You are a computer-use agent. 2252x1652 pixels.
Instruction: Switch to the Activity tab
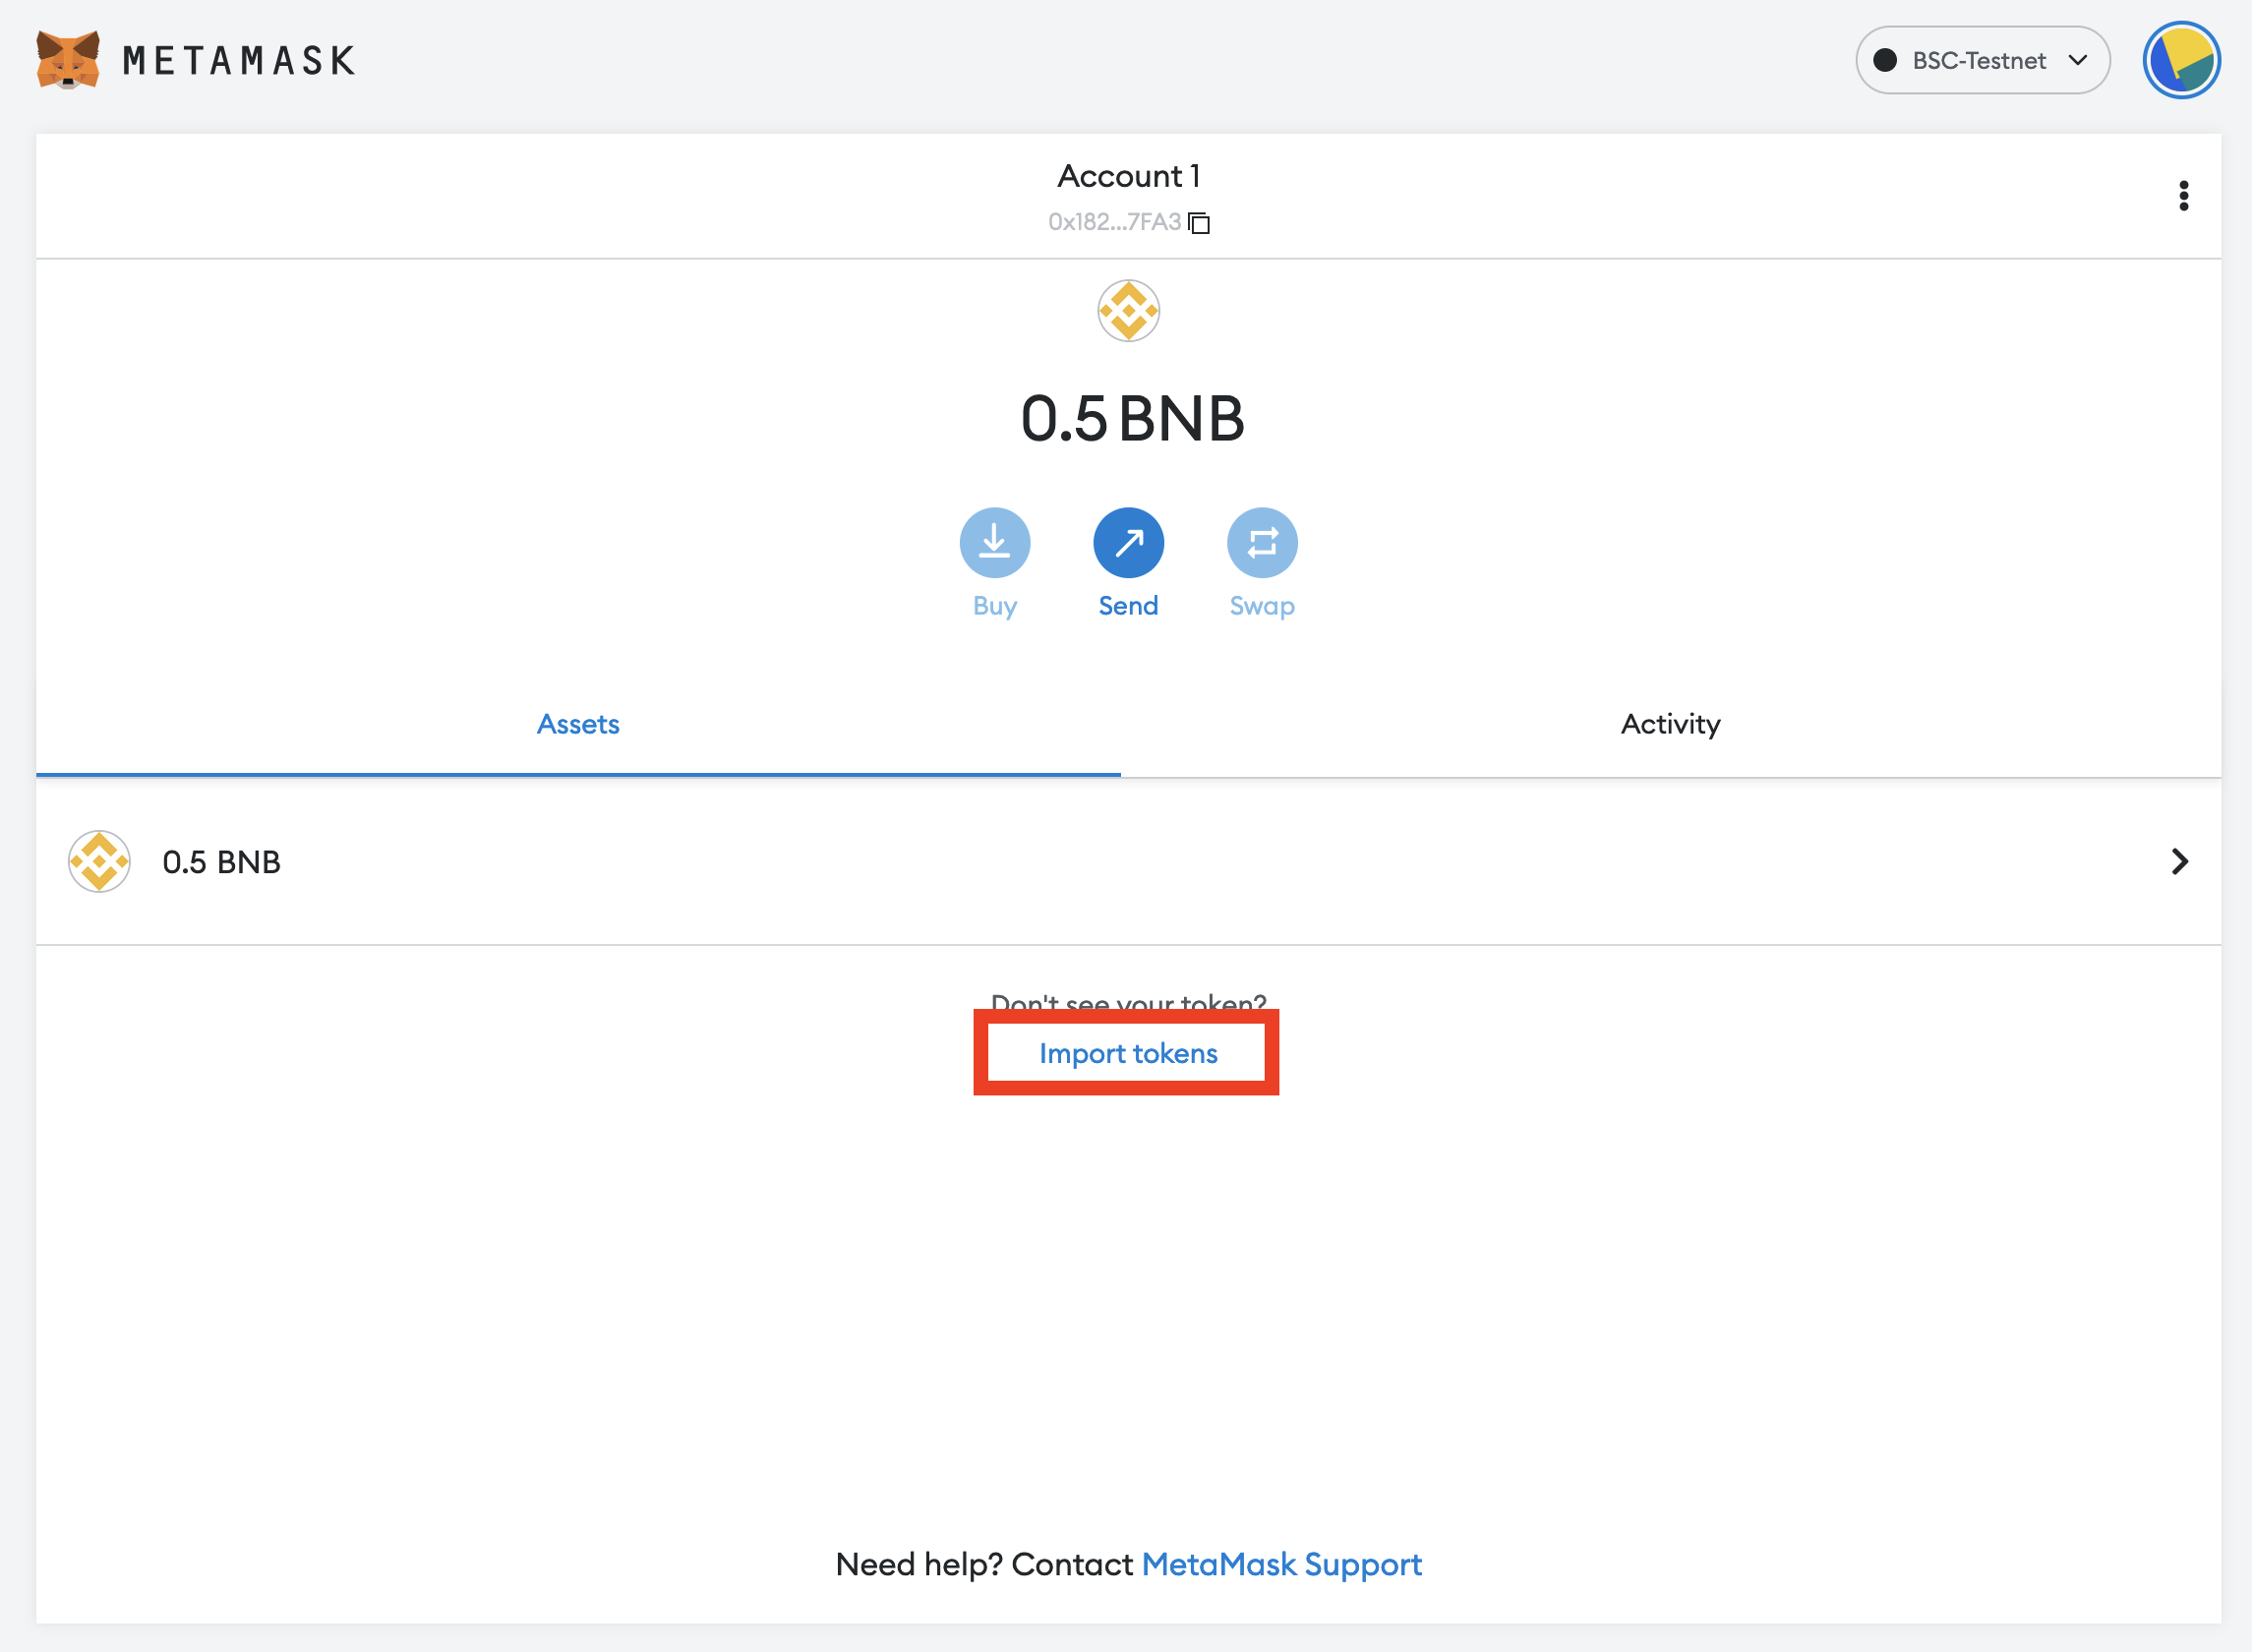(1670, 724)
